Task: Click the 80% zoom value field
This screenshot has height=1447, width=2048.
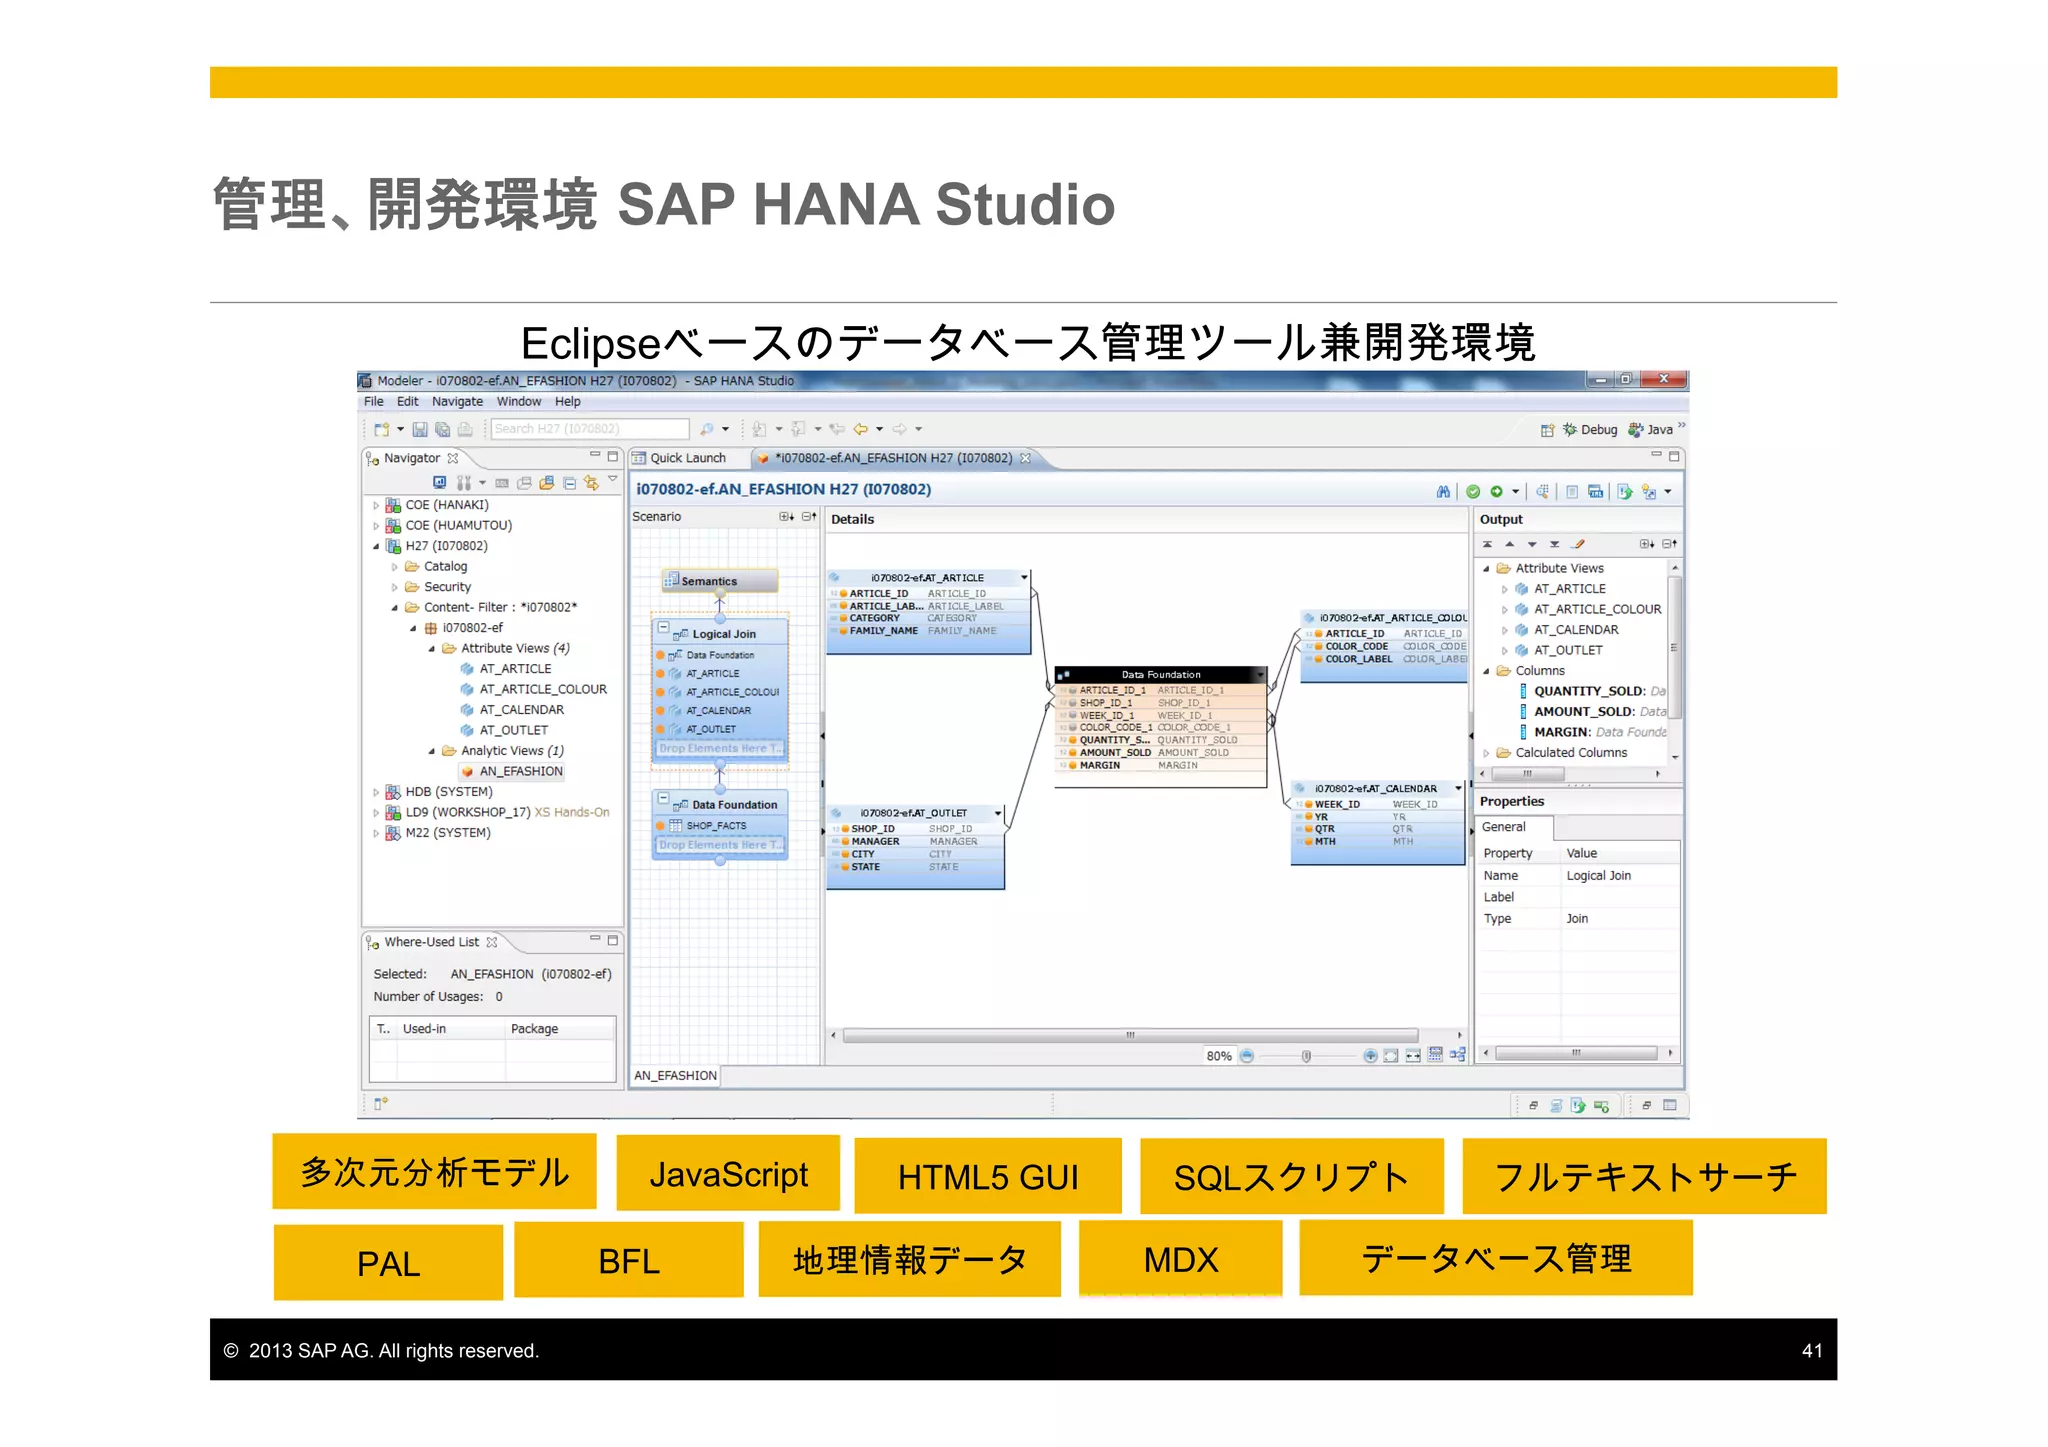Action: [1219, 1056]
